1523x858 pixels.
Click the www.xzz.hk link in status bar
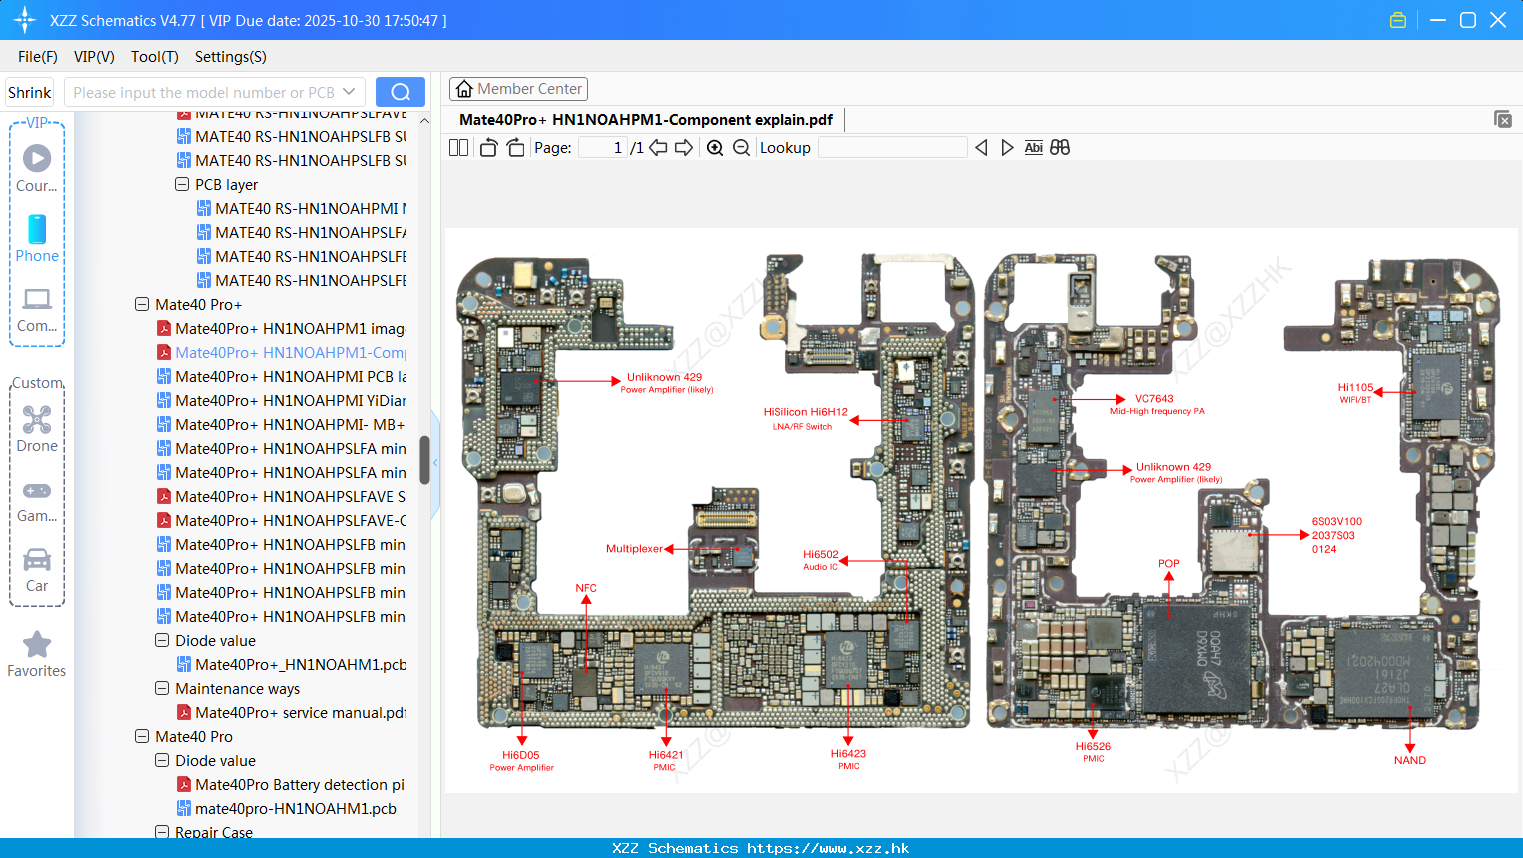coord(828,848)
